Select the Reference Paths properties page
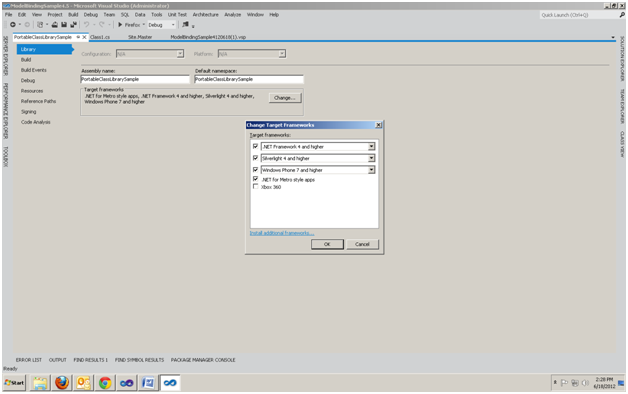The image size is (628, 394). click(38, 101)
